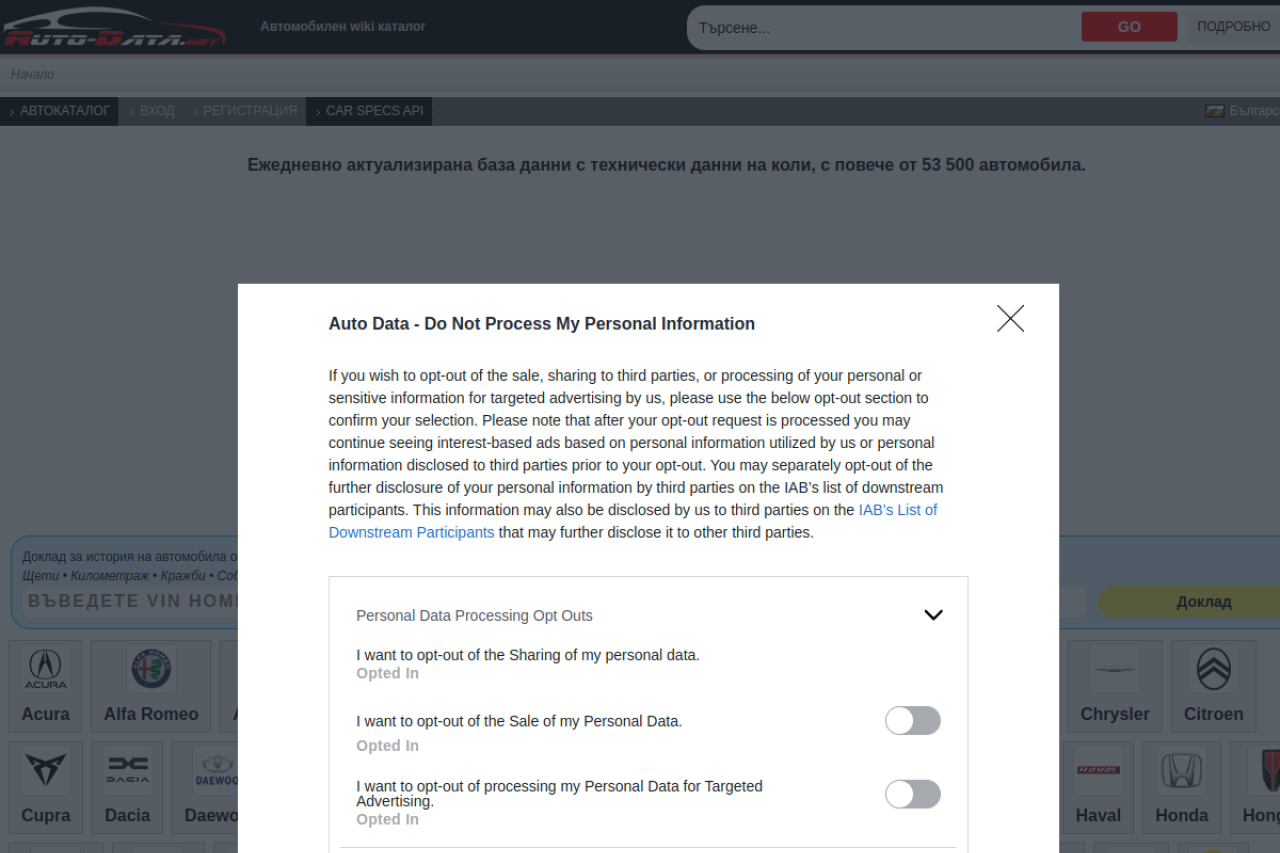The height and width of the screenshot is (853, 1280).
Task: Click the Acura brand logo
Action: pyautogui.click(x=45, y=669)
